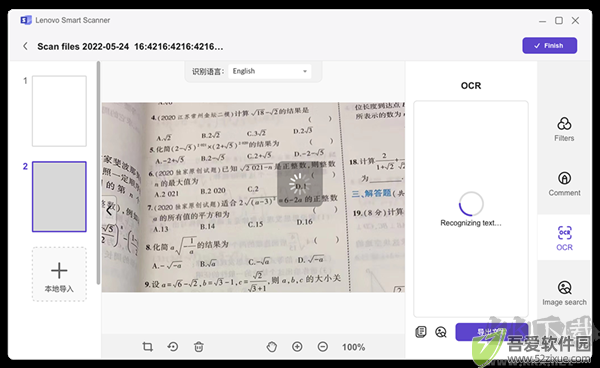Open the recognition language dropdown
Image resolution: width=600 pixels, height=368 pixels.
269,71
